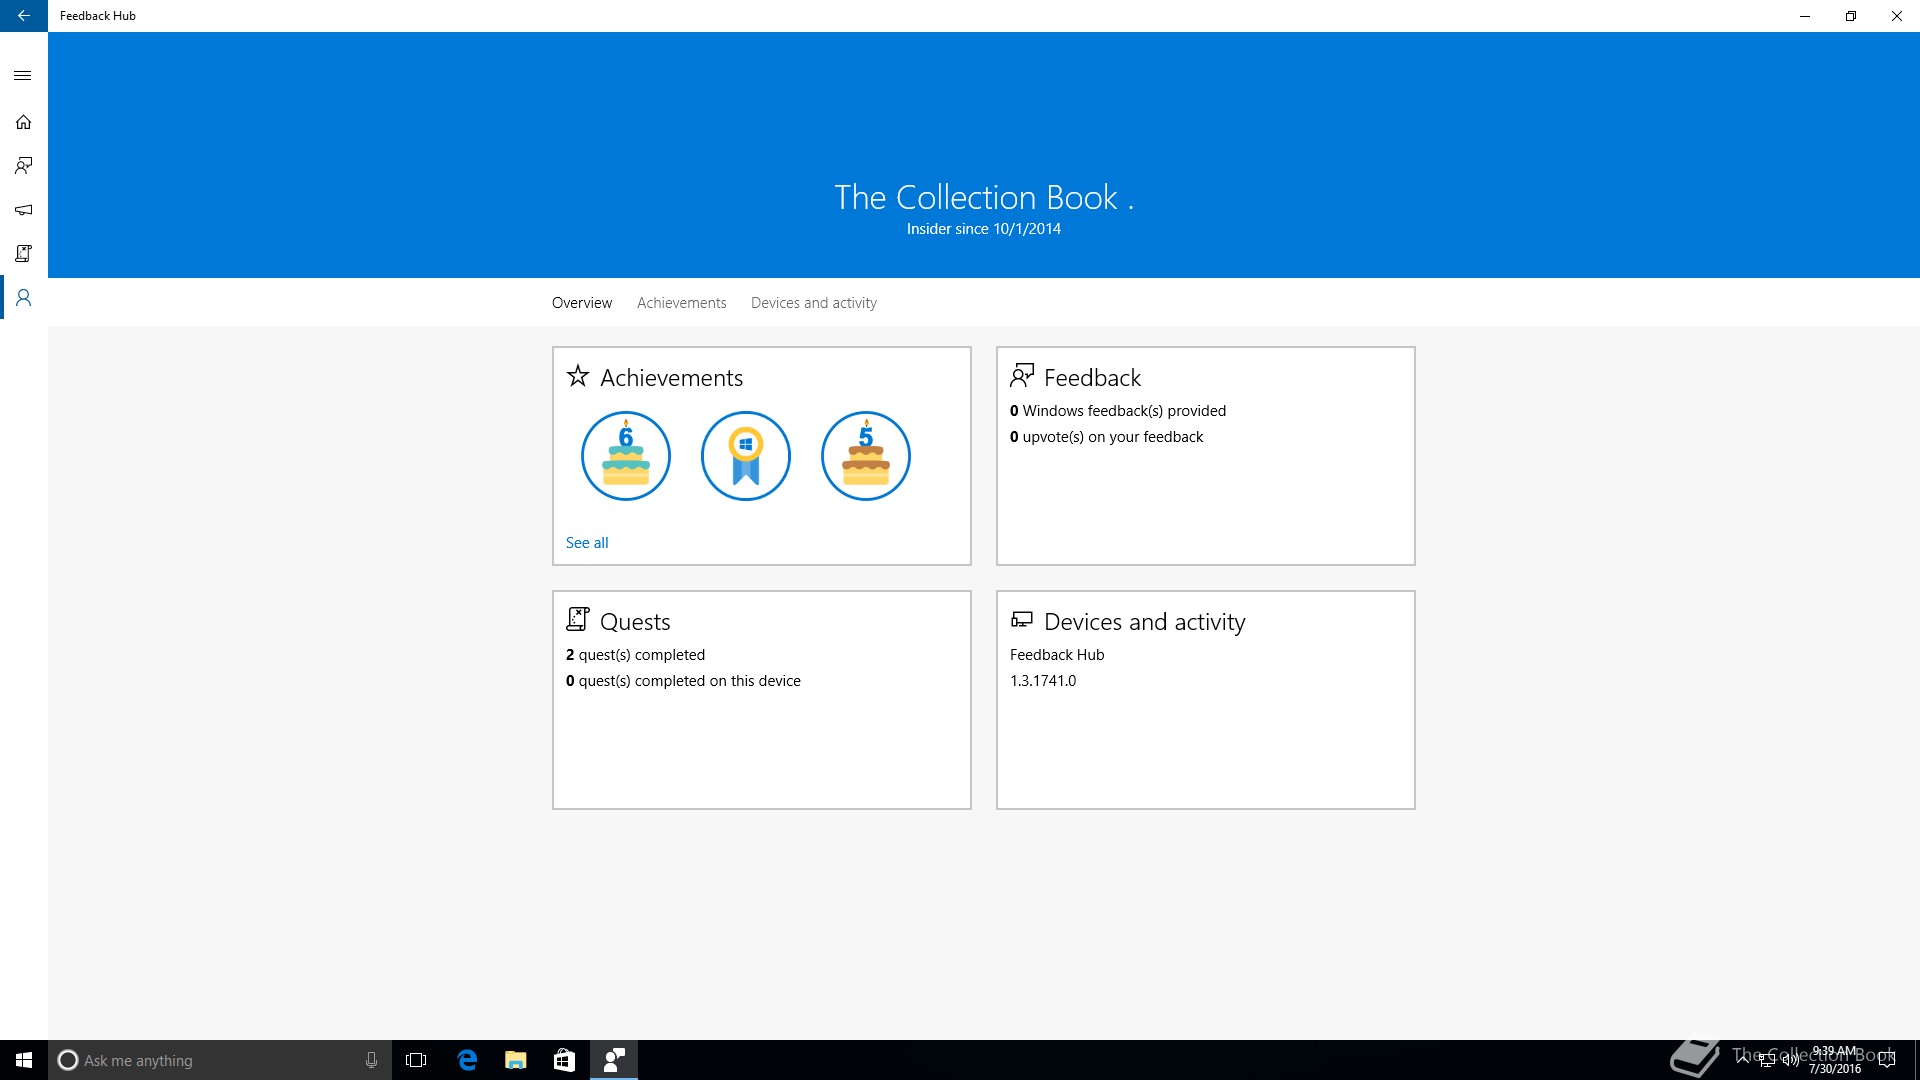Select the '2 quest(s) completed' text
1920x1080 pixels.
(635, 655)
